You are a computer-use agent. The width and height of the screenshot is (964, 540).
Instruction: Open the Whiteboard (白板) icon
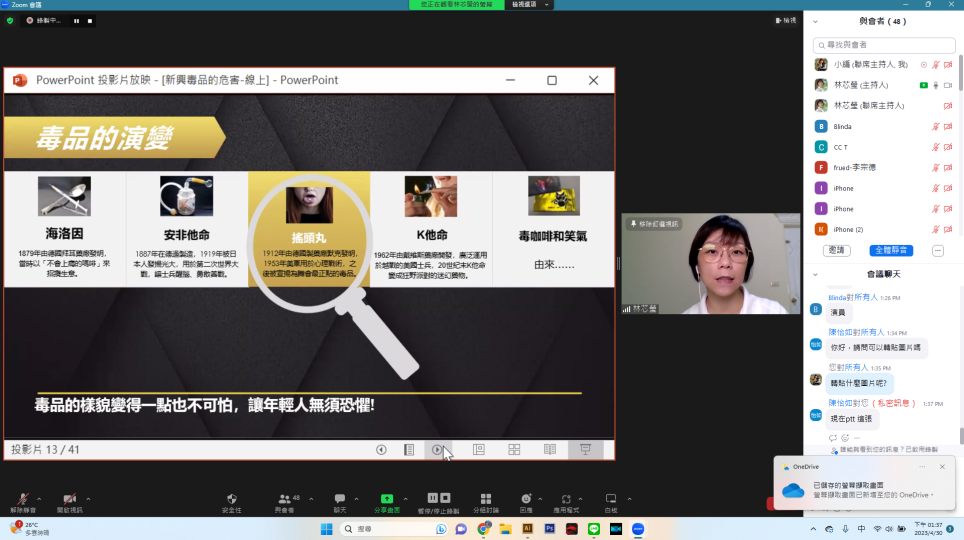point(610,499)
